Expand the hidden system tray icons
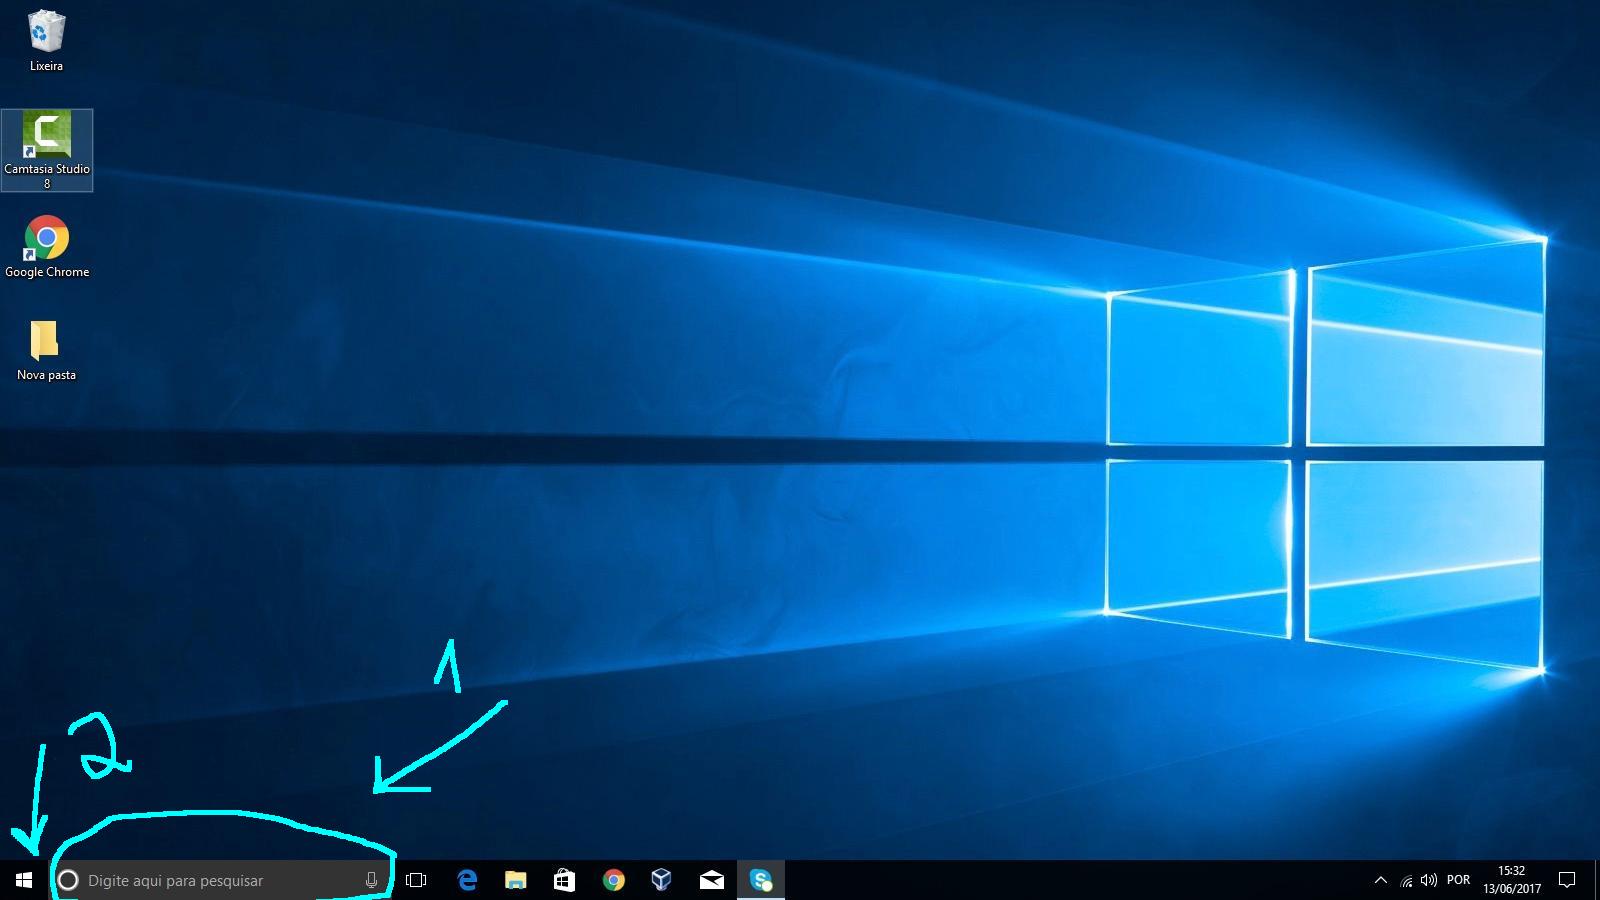Image resolution: width=1600 pixels, height=900 pixels. [x=1381, y=880]
